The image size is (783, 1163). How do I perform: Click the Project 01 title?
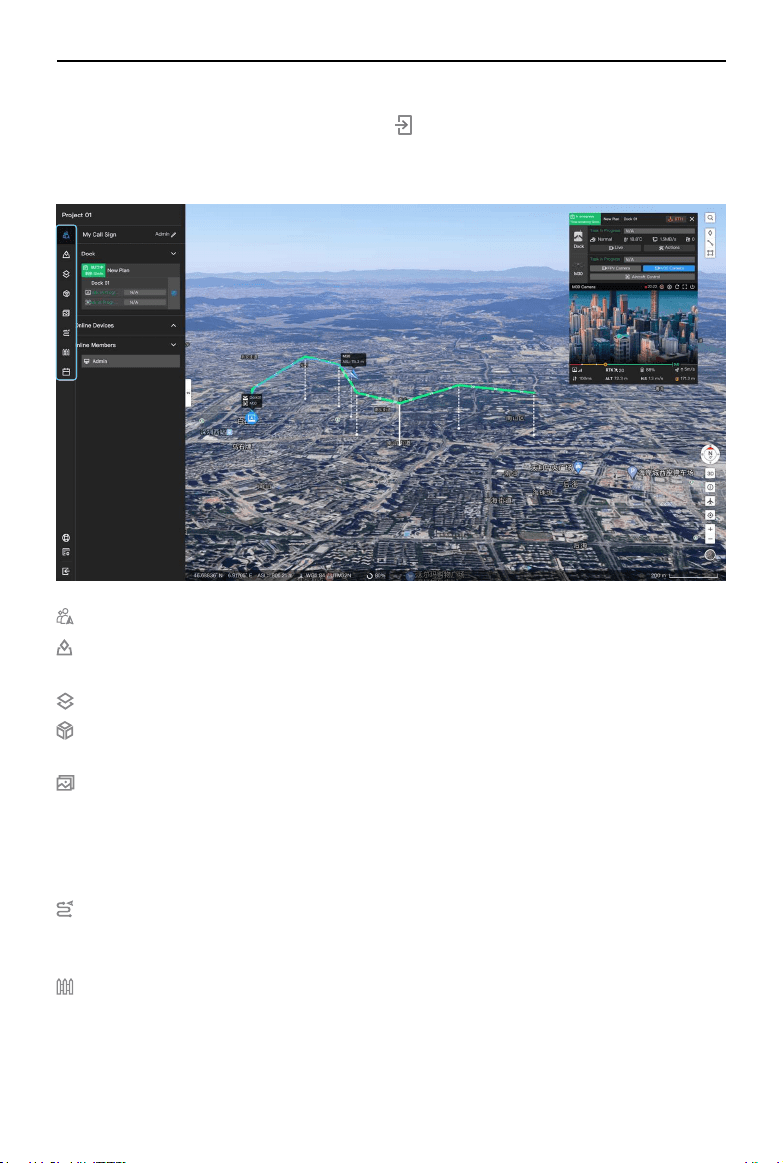pos(76,215)
